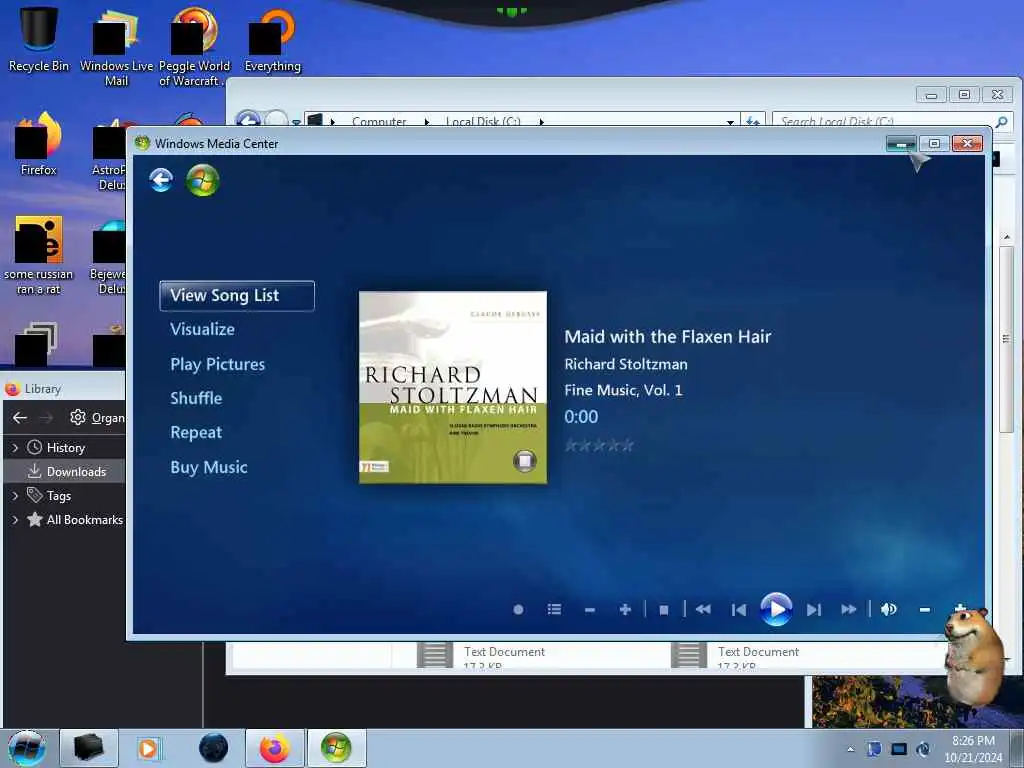Launch Firefox from the desktop
1024x768 pixels.
point(39,144)
